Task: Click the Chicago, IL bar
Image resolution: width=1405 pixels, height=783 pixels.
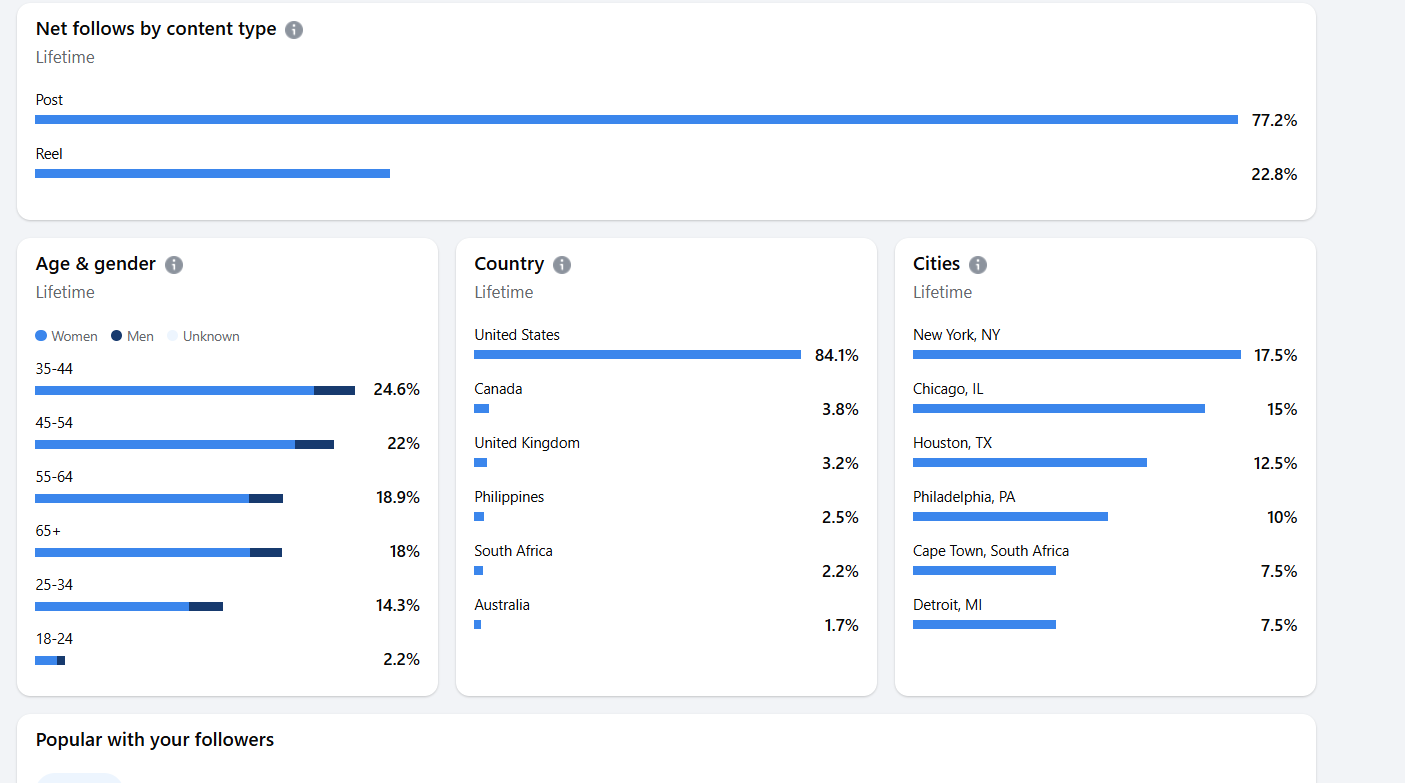Action: point(1058,409)
